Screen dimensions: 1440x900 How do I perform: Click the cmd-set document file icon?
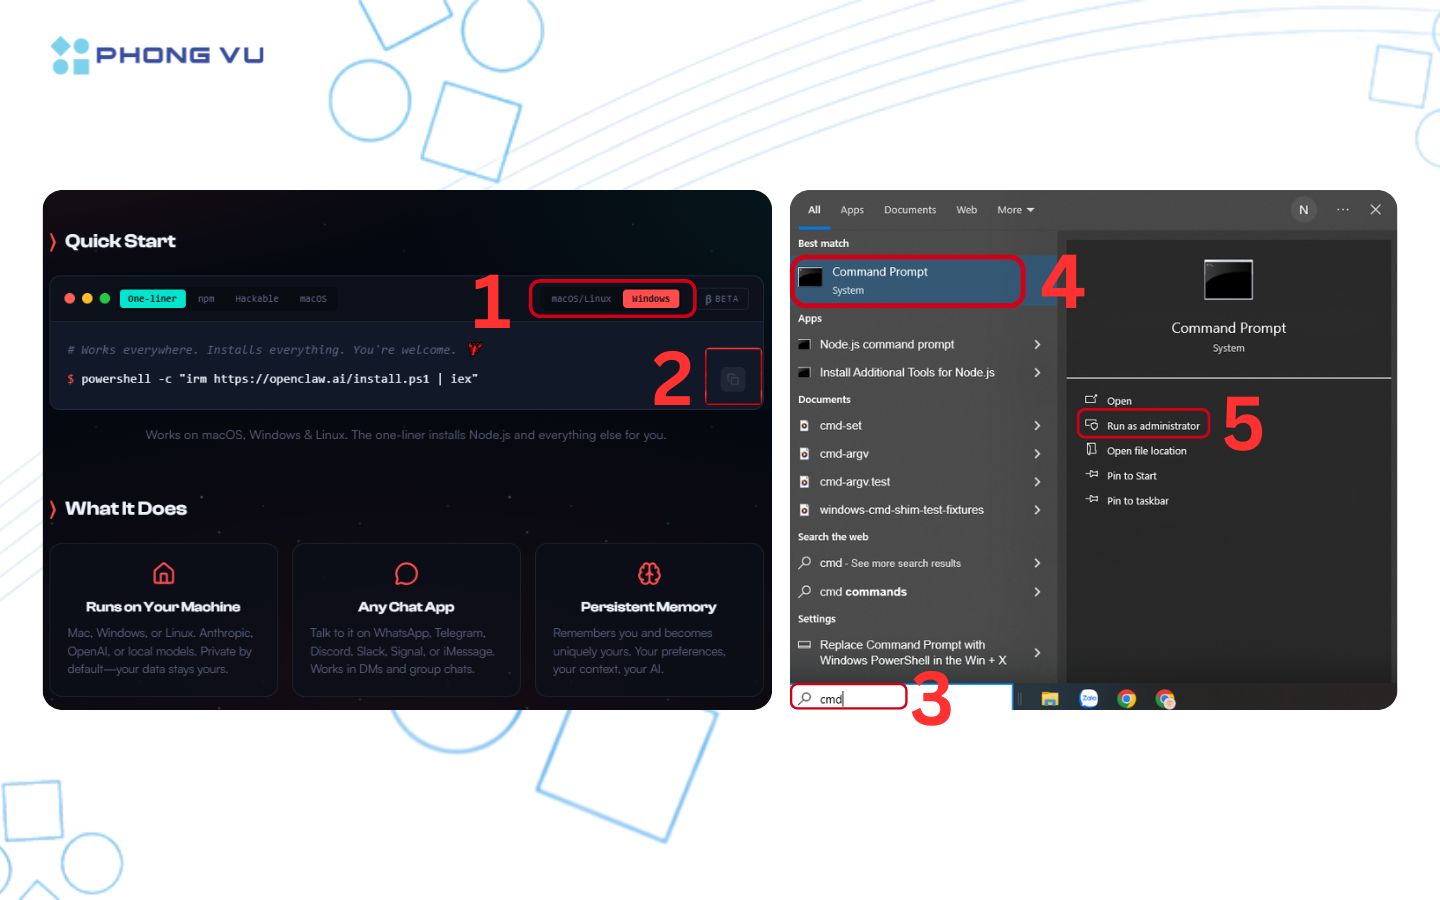coord(804,425)
